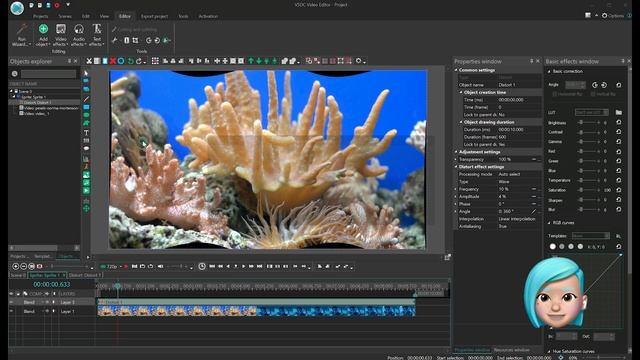Select the add video tool
Screen dimensions: 640x360
coord(86,191)
